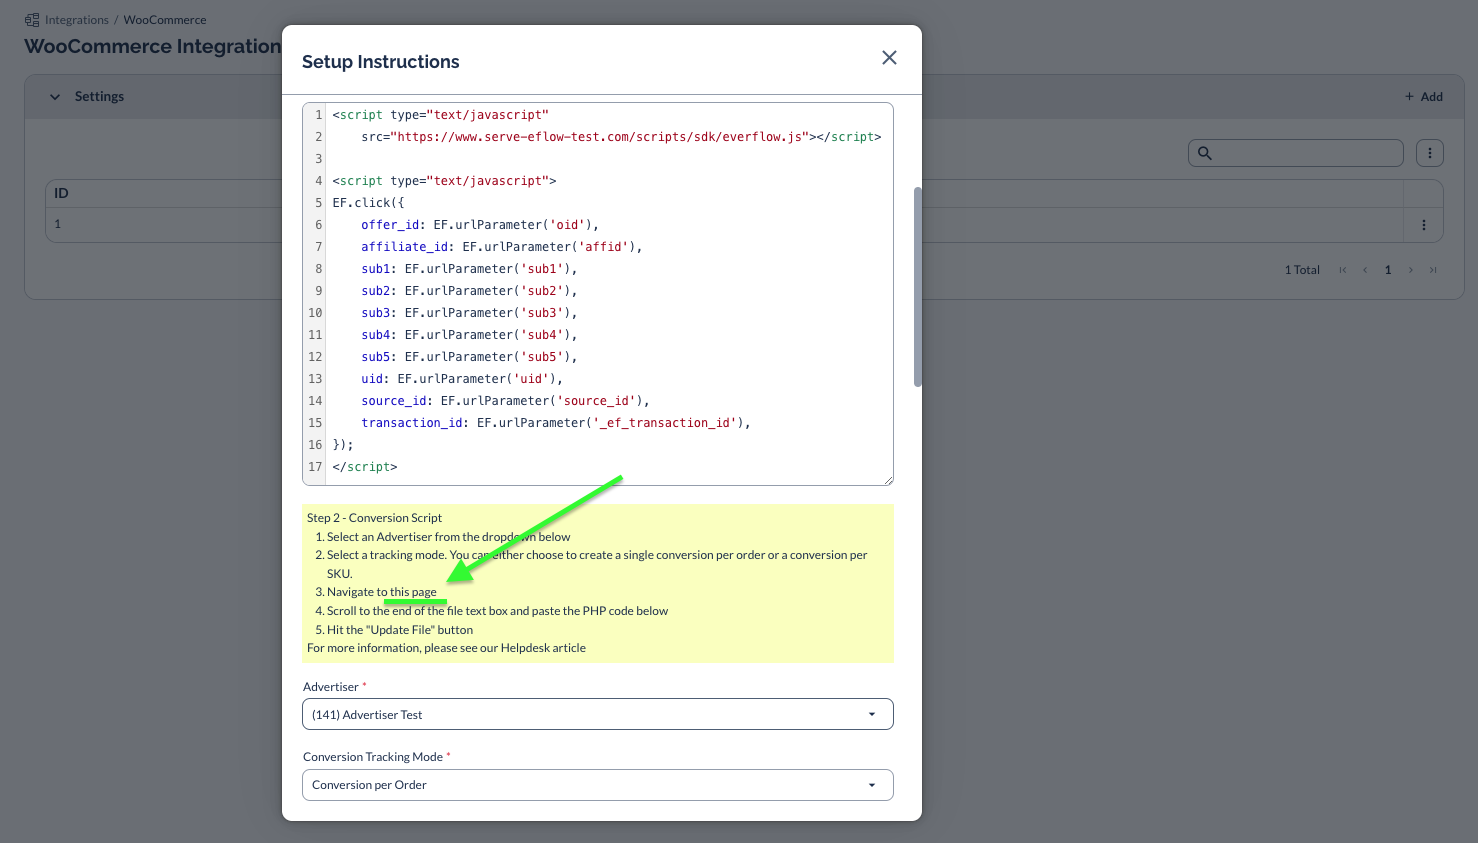Click the transaction_id line in the script
1478x843 pixels.
pos(556,423)
